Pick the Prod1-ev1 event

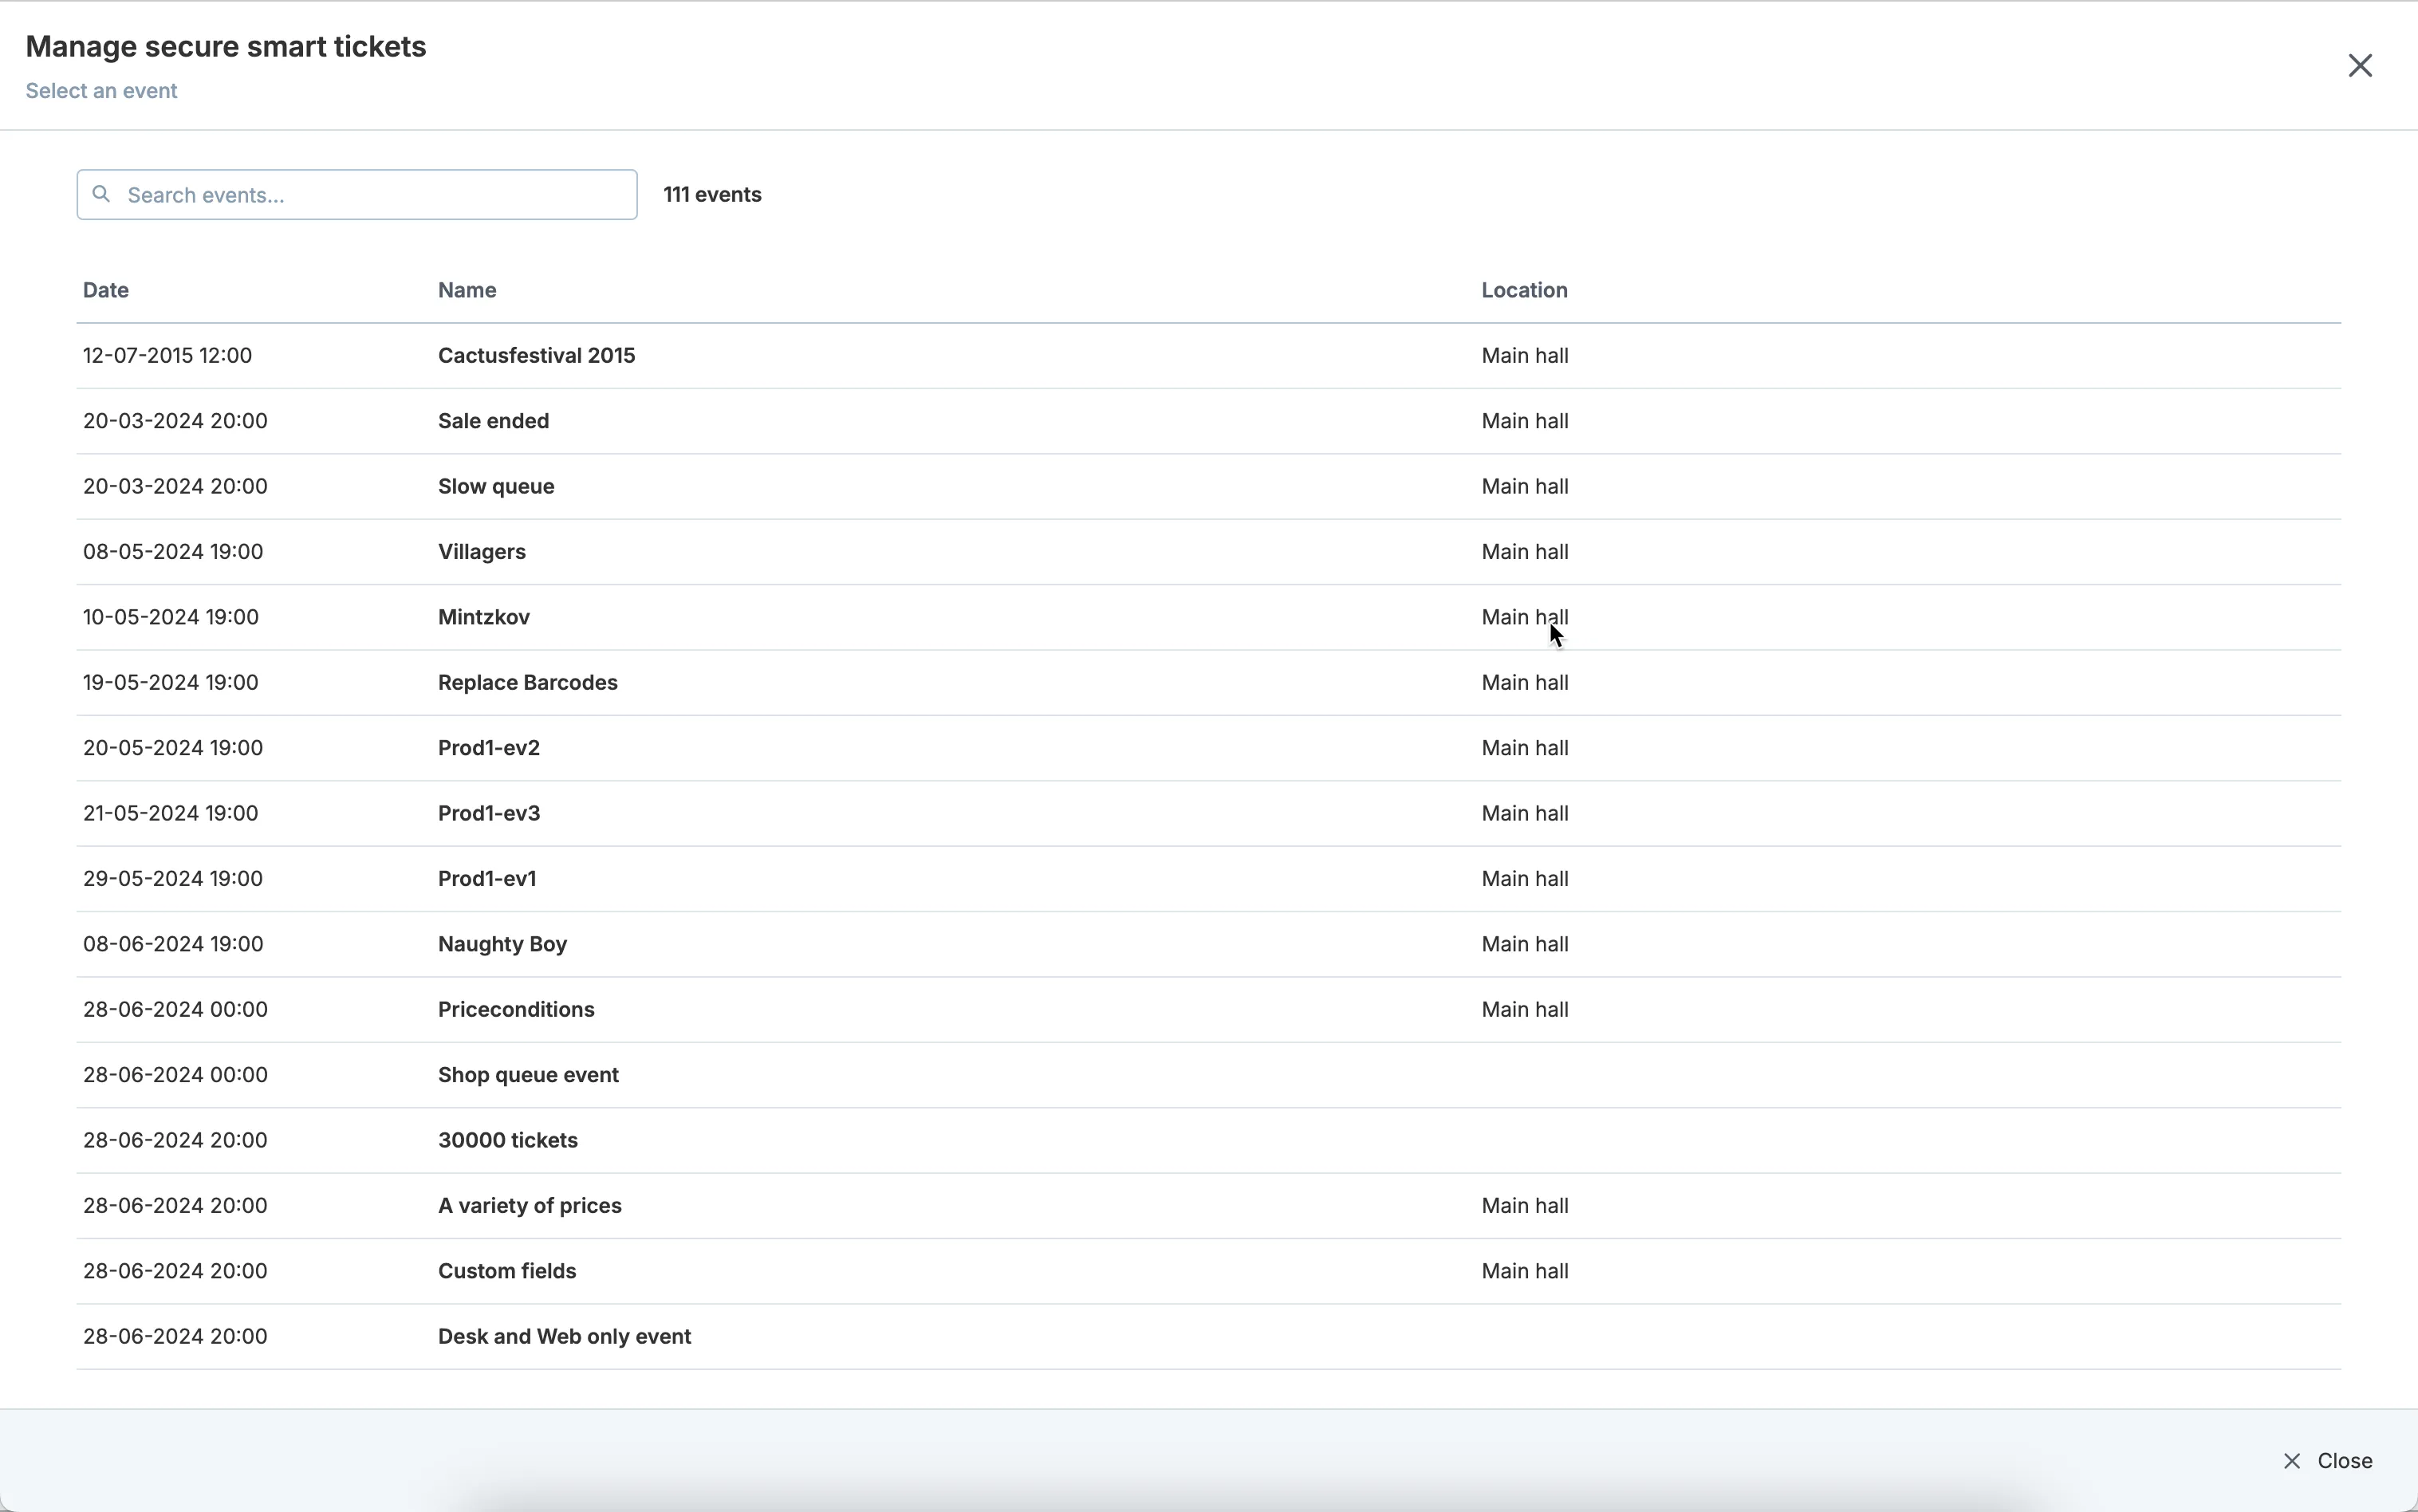(1208, 879)
